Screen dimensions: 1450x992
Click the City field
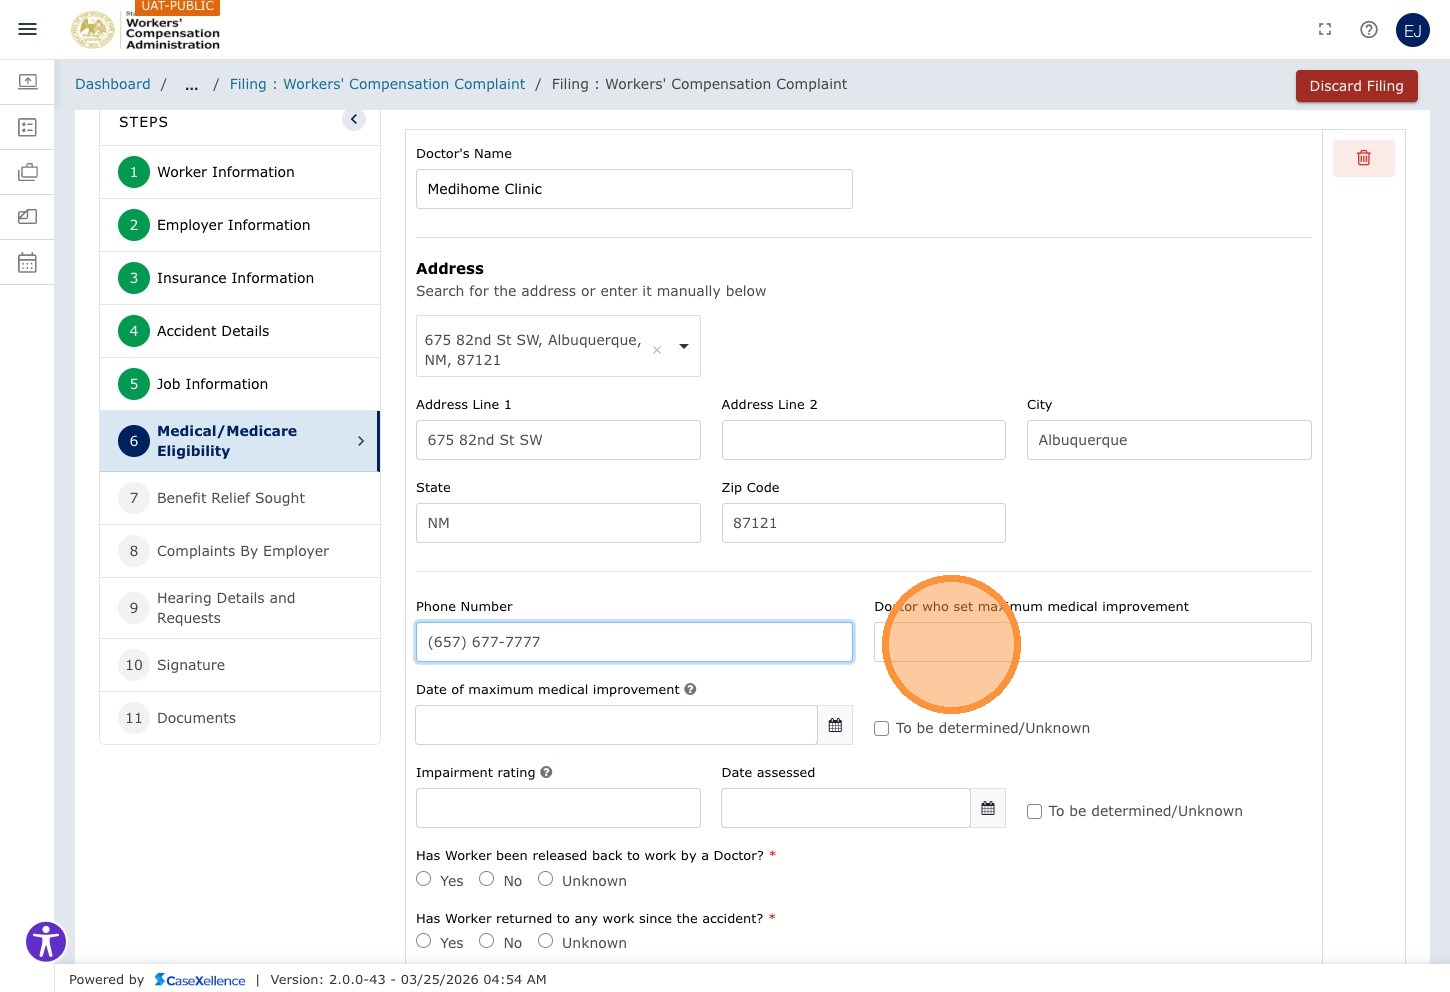[x=1169, y=440]
